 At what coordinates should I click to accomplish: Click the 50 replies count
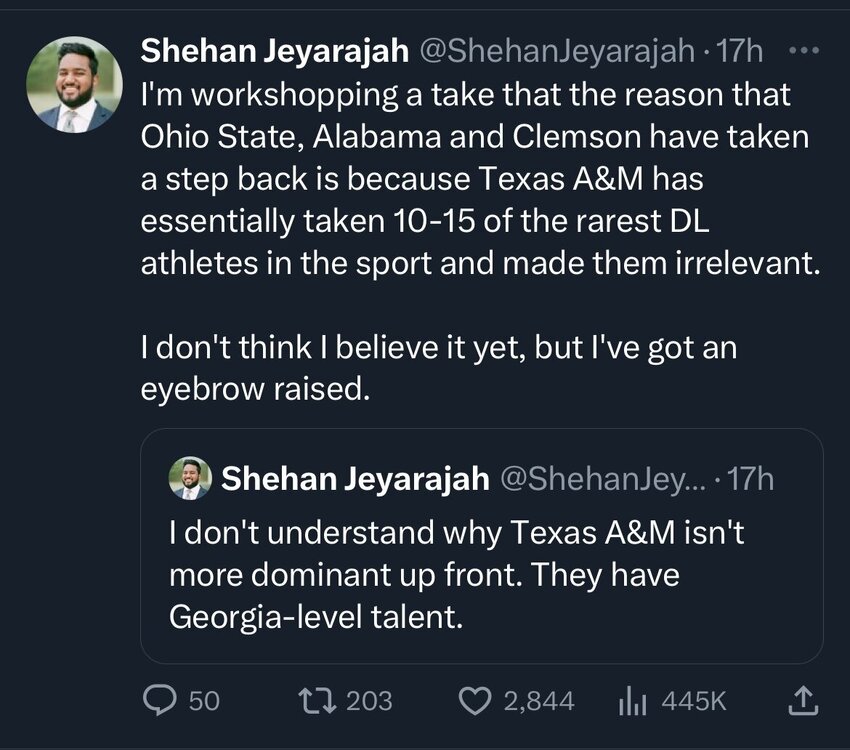pyautogui.click(x=203, y=701)
